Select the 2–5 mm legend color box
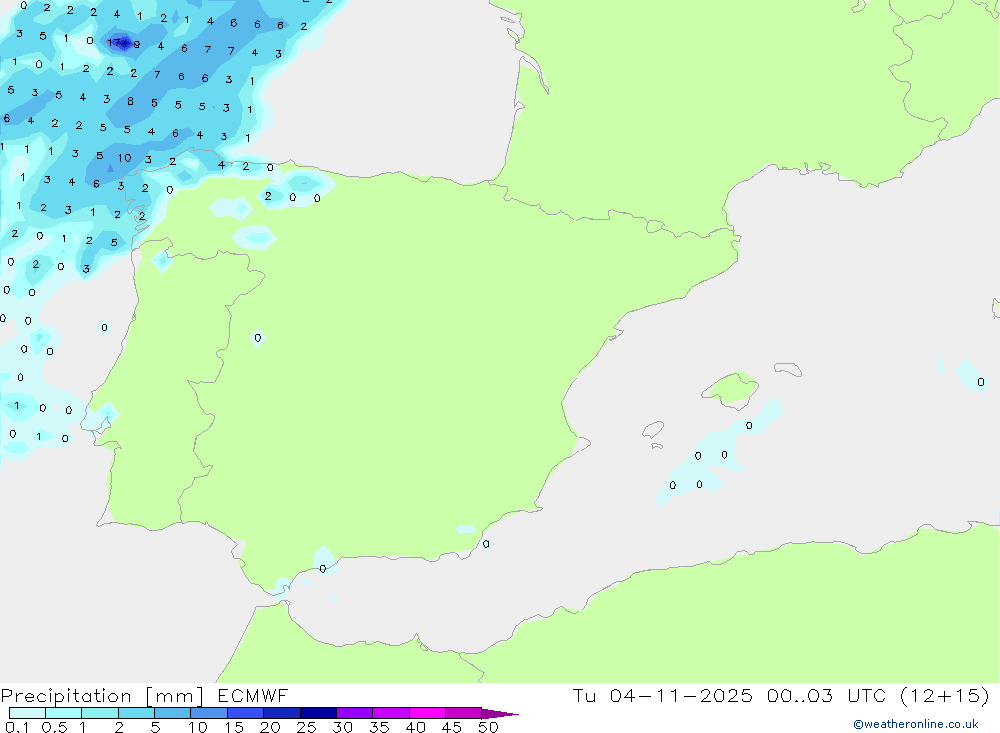Screen dimensions: 1000x733 point(136,713)
